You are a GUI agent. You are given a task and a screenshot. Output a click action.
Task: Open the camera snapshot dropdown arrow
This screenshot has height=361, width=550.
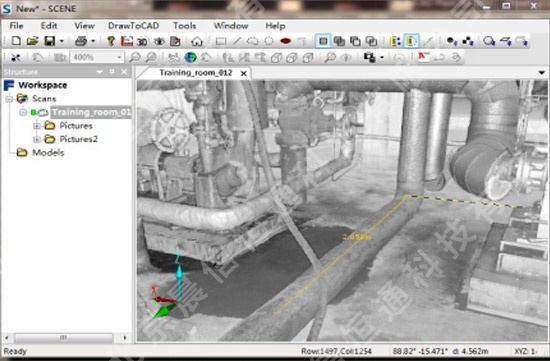(382, 58)
